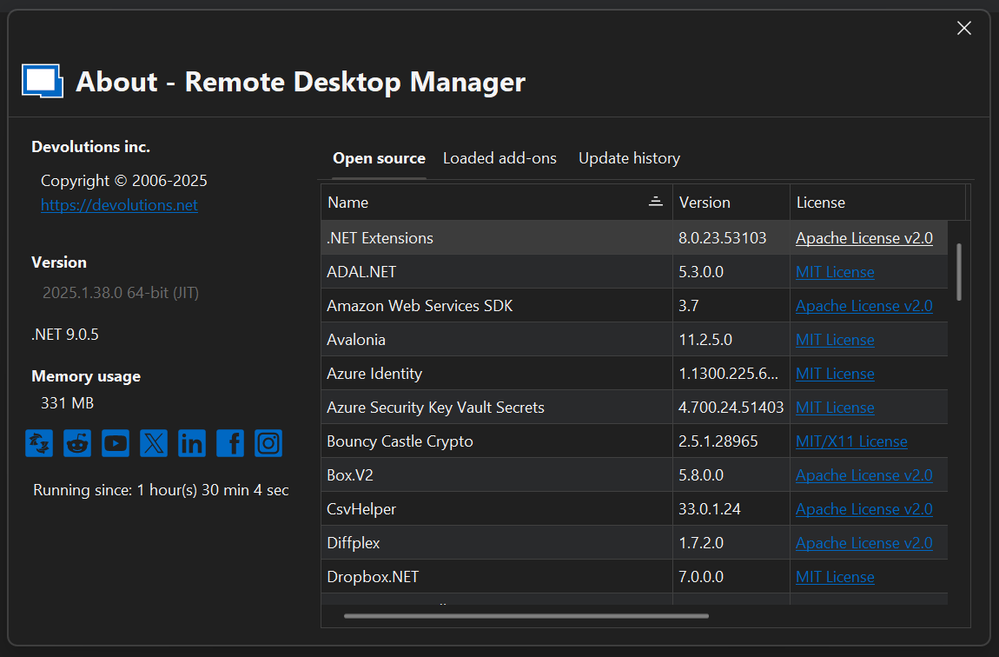Sort by the Name column header

click(x=496, y=202)
